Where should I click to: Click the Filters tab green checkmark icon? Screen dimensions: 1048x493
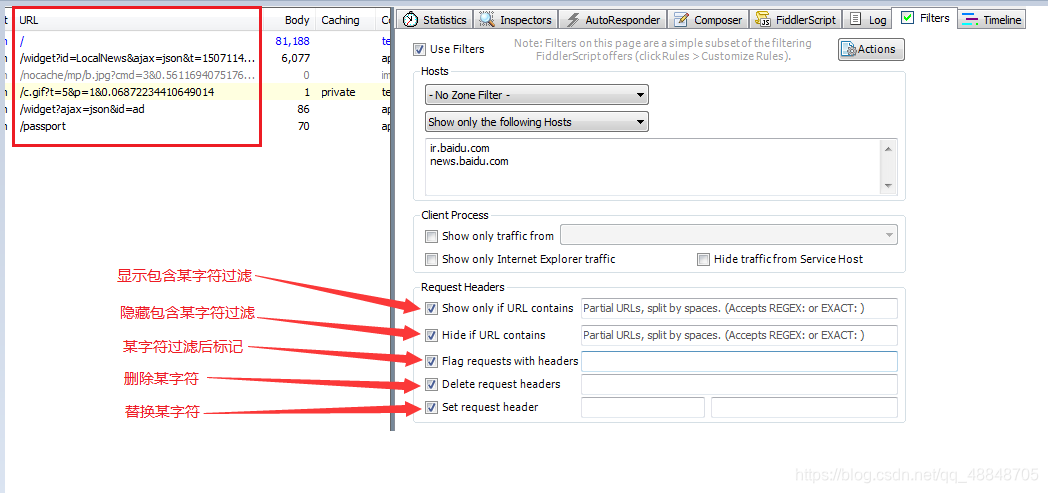coord(907,18)
